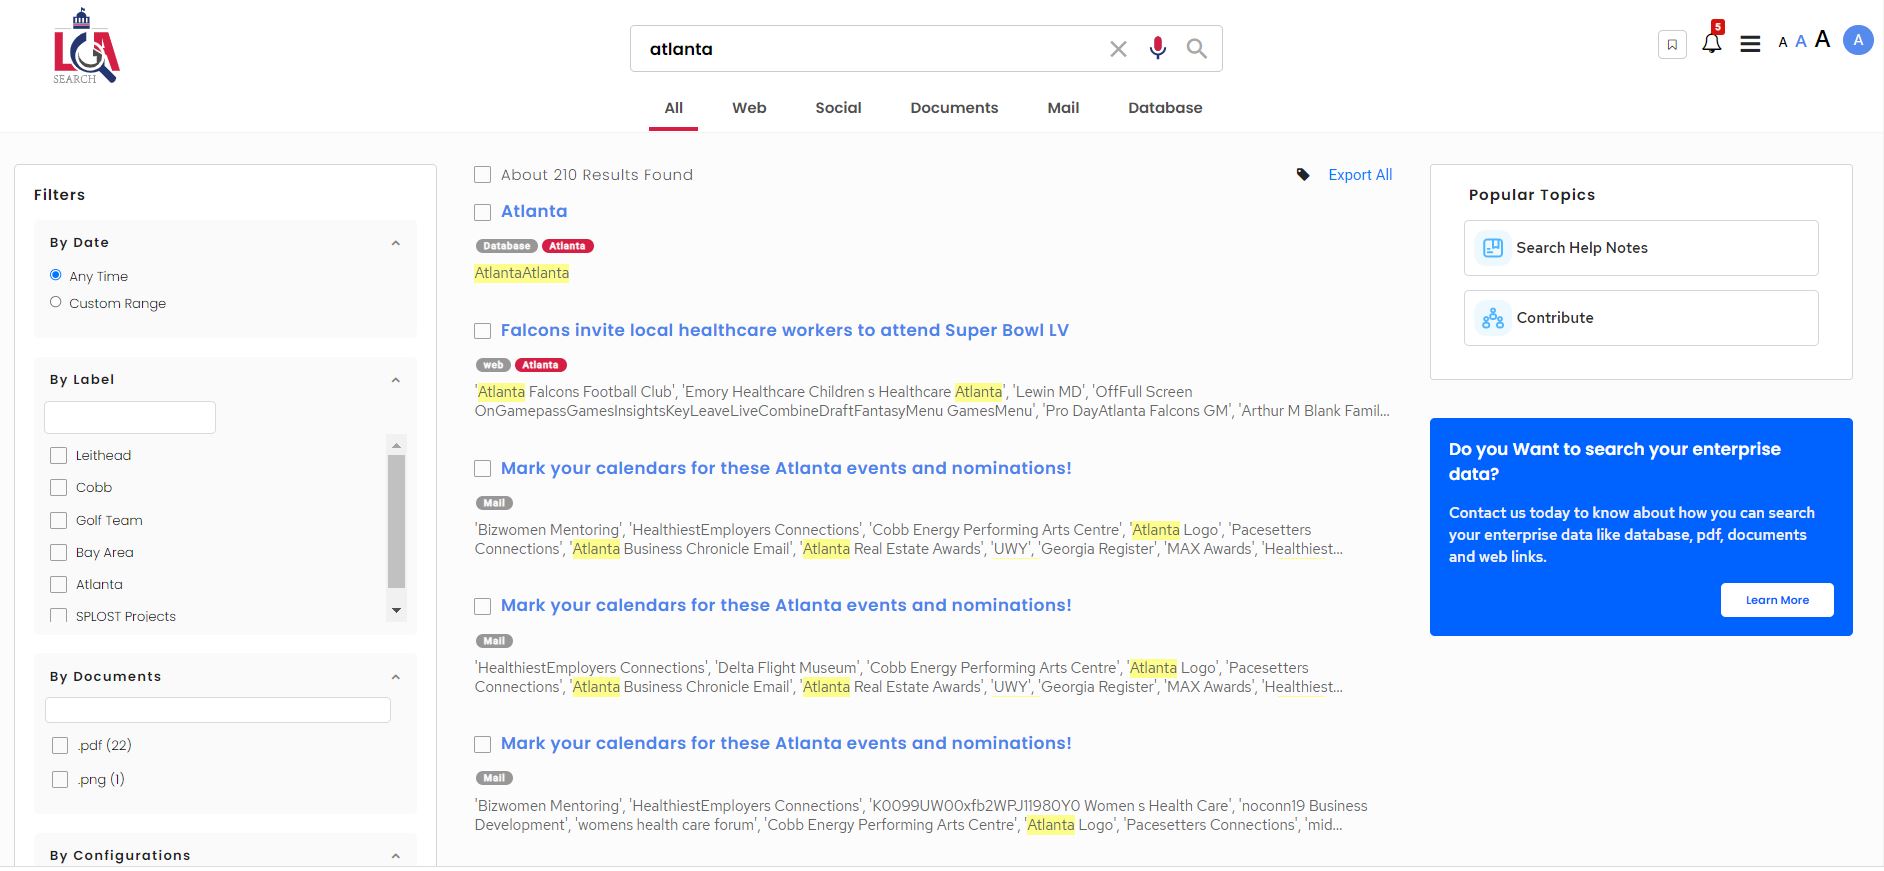Click the tag icon beside Export All
The image size is (1884, 871).
click(1303, 175)
